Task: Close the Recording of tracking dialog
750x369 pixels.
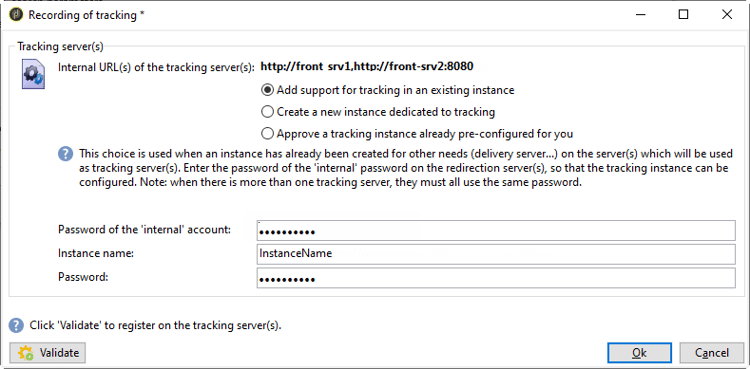Action: [x=727, y=14]
